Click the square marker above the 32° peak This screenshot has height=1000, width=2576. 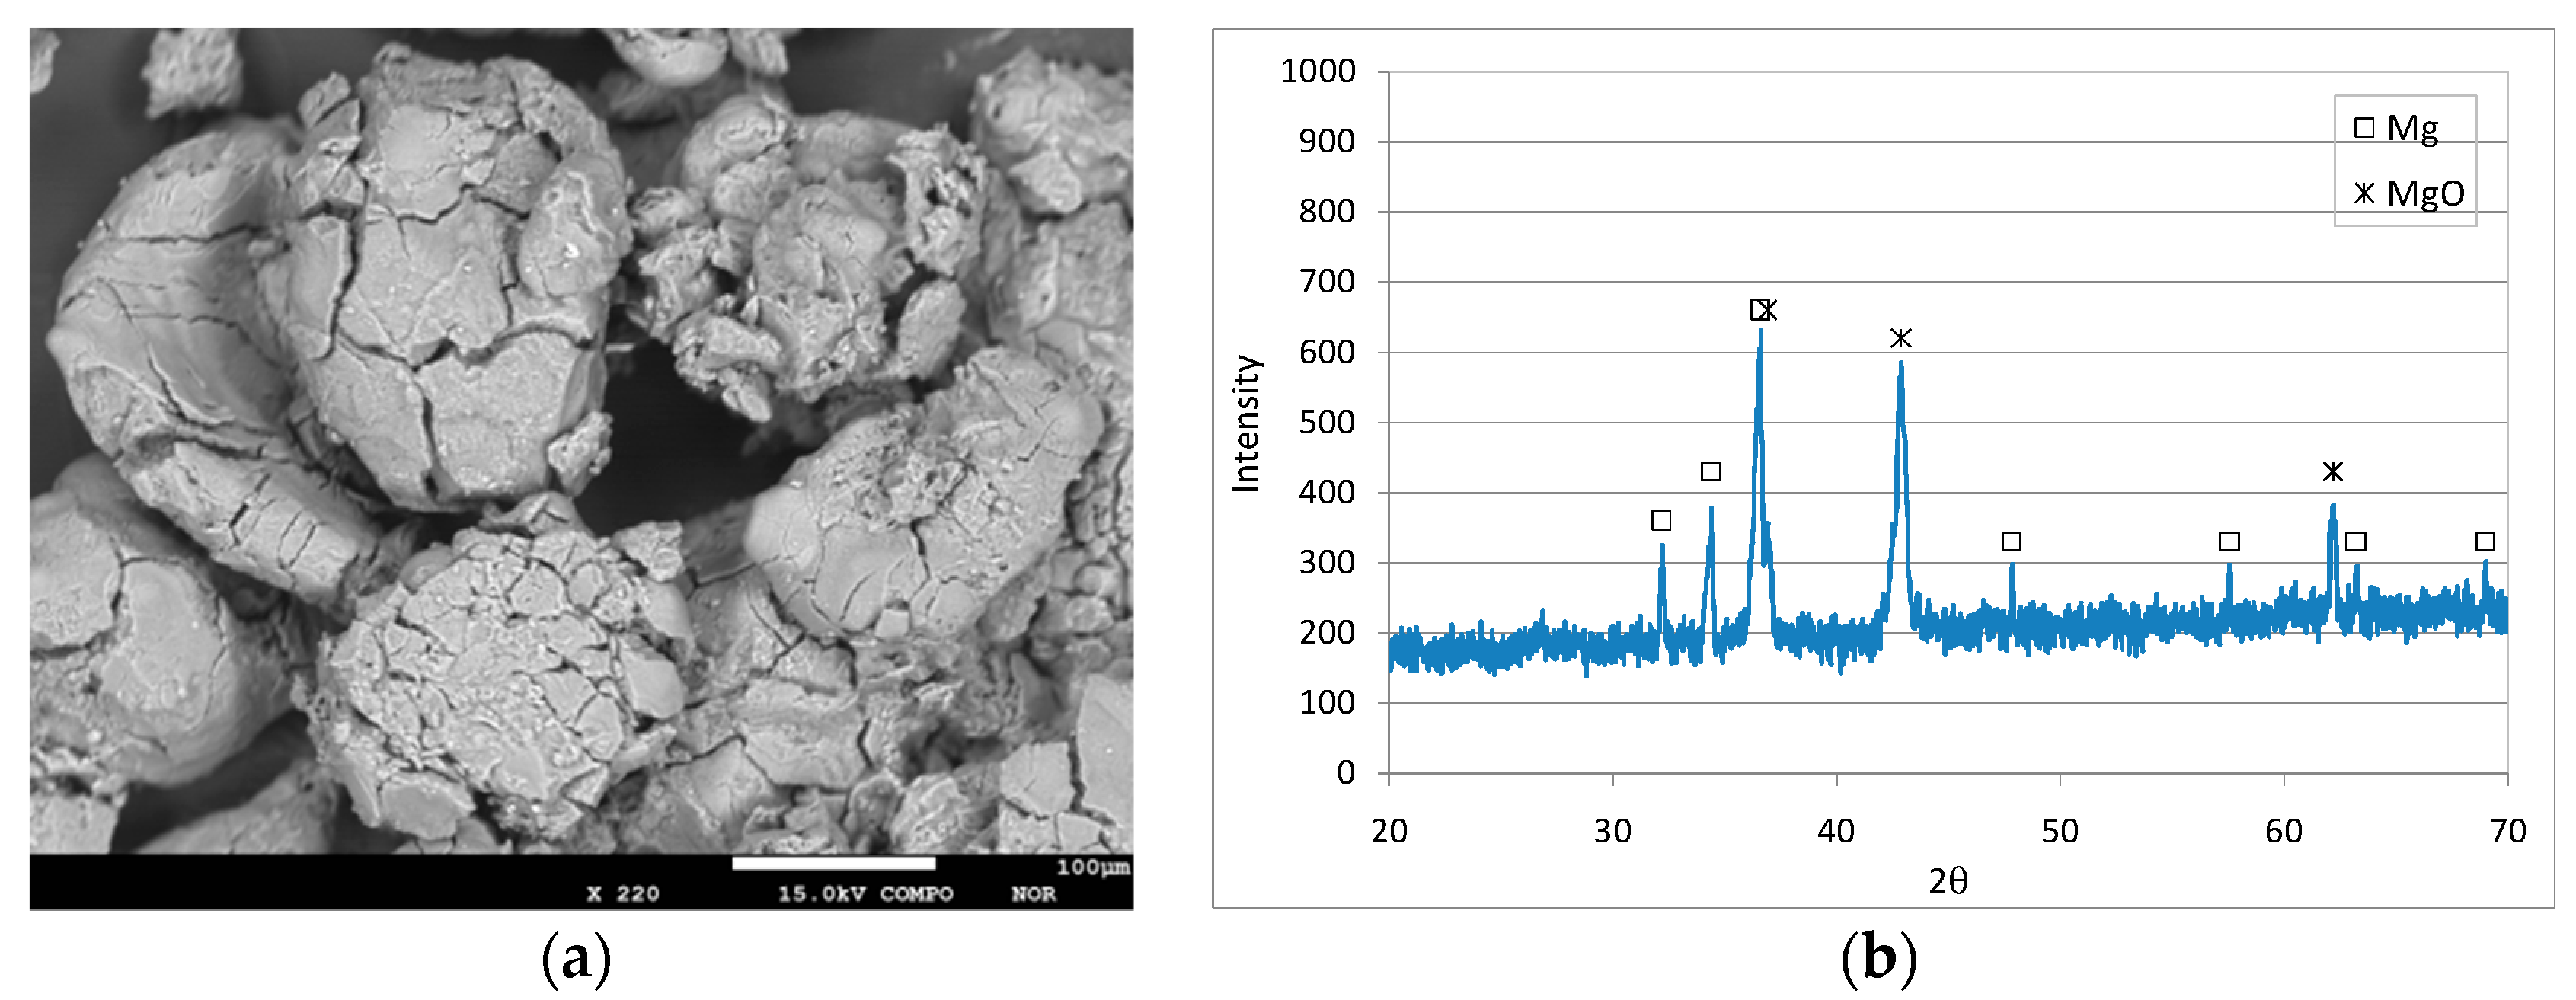click(1661, 520)
